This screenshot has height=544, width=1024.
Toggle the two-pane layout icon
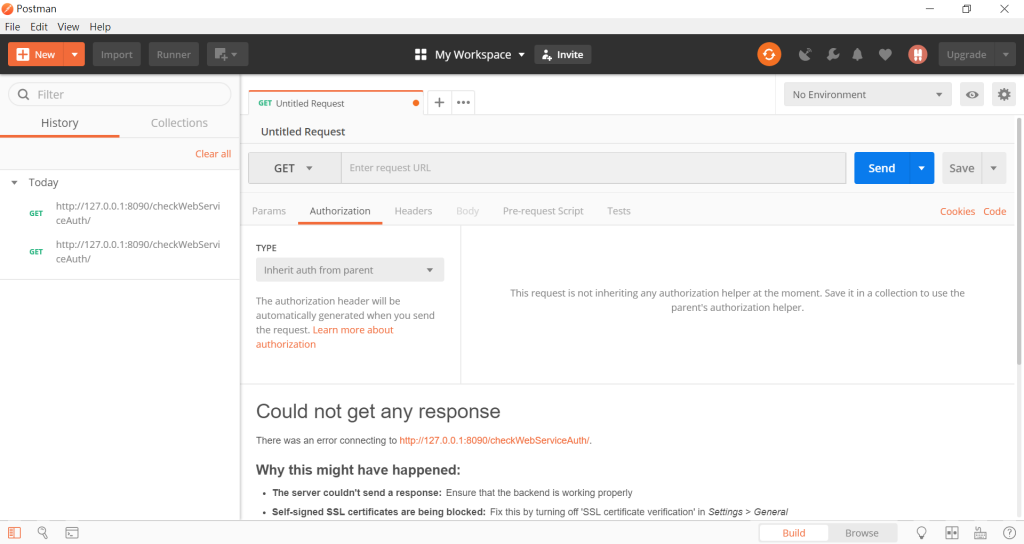click(952, 533)
